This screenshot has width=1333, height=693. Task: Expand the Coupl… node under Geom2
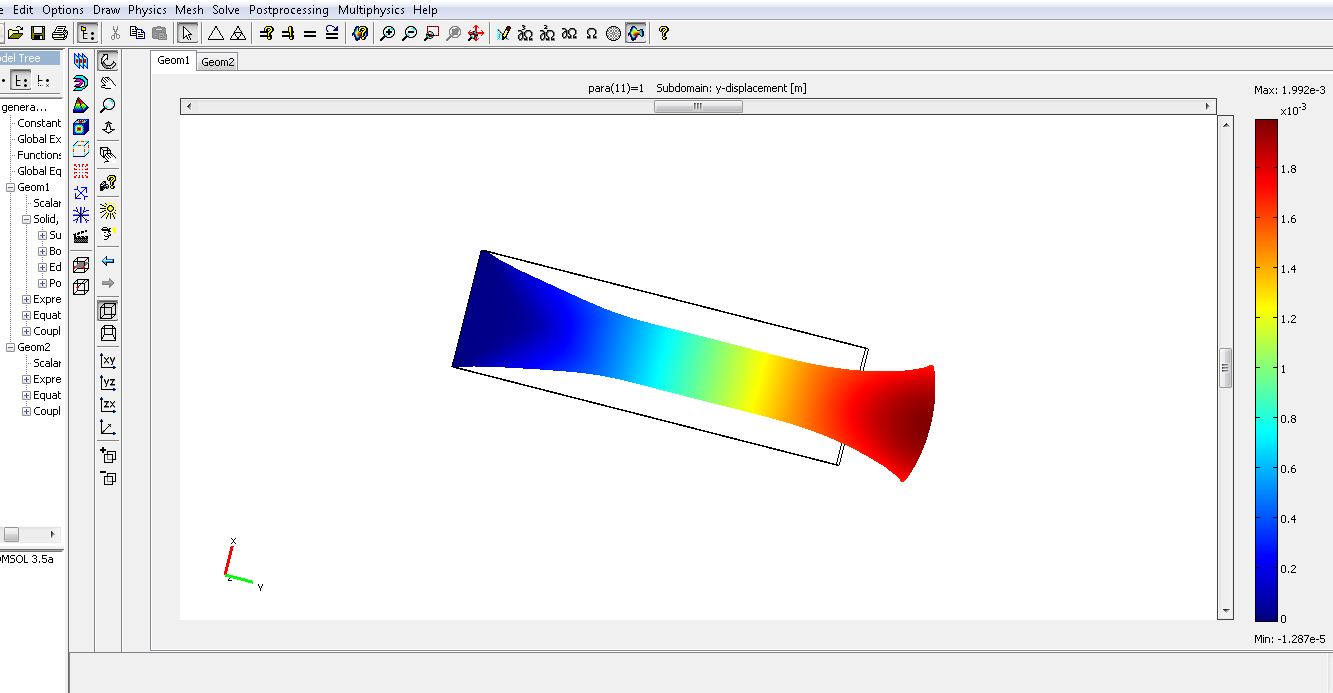26,411
